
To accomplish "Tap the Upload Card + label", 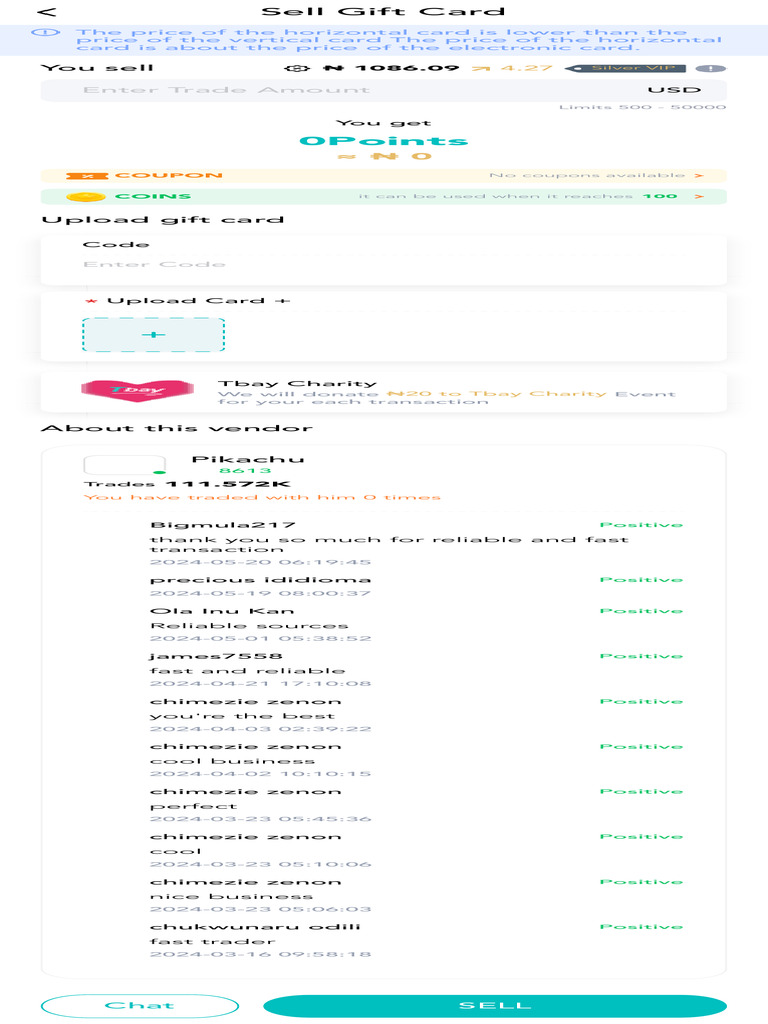I will pyautogui.click(x=199, y=301).
